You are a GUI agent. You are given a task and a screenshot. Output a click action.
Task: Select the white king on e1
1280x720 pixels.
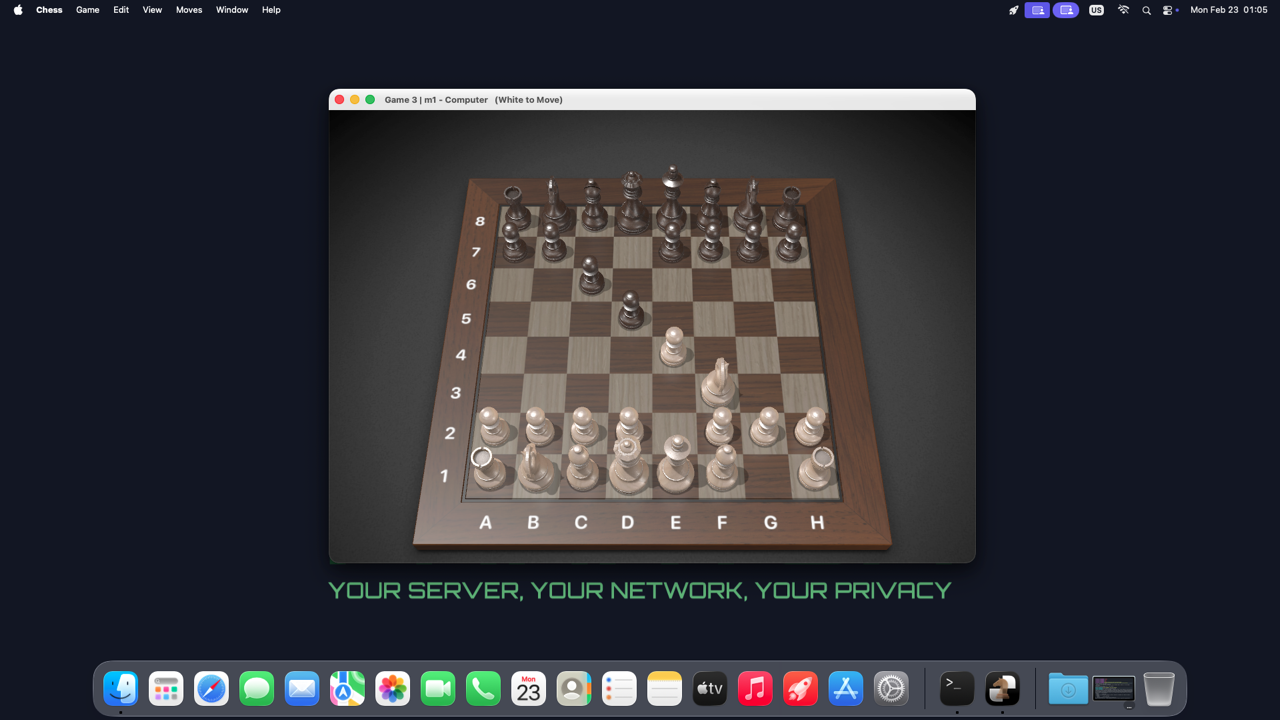pyautogui.click(x=677, y=468)
